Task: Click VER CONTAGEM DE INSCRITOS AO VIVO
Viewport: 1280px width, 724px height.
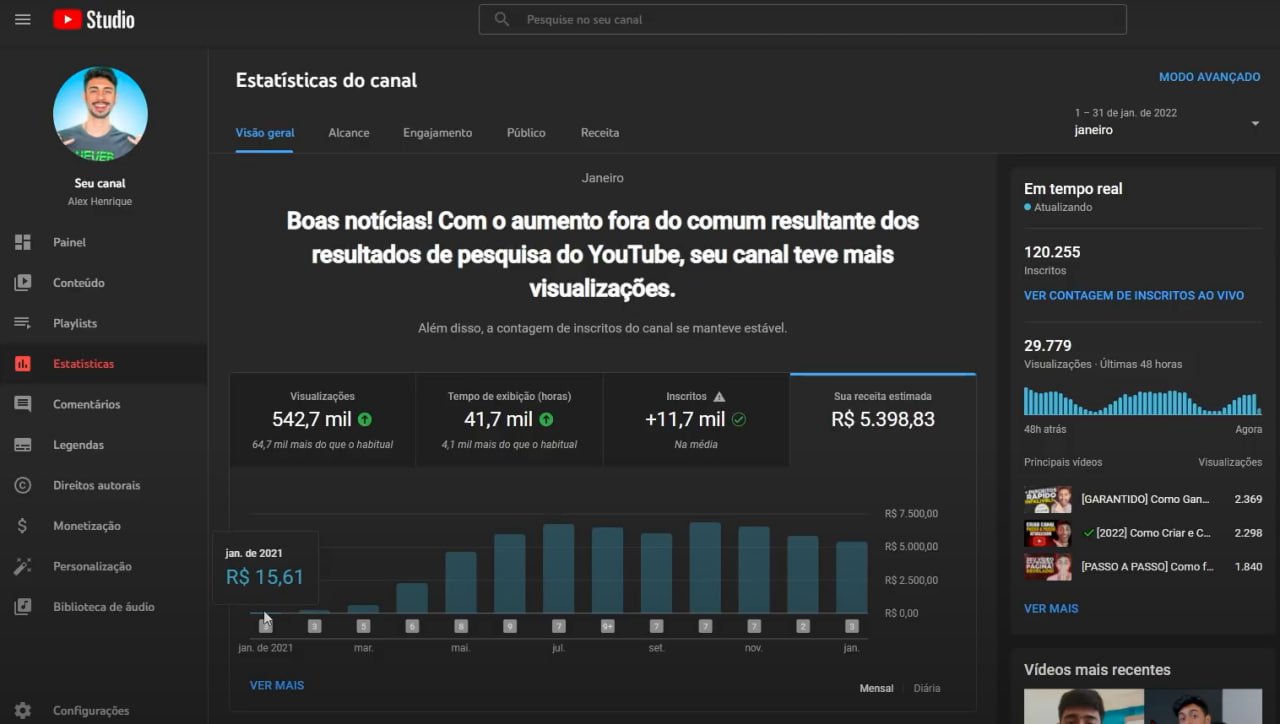Action: 1134,296
